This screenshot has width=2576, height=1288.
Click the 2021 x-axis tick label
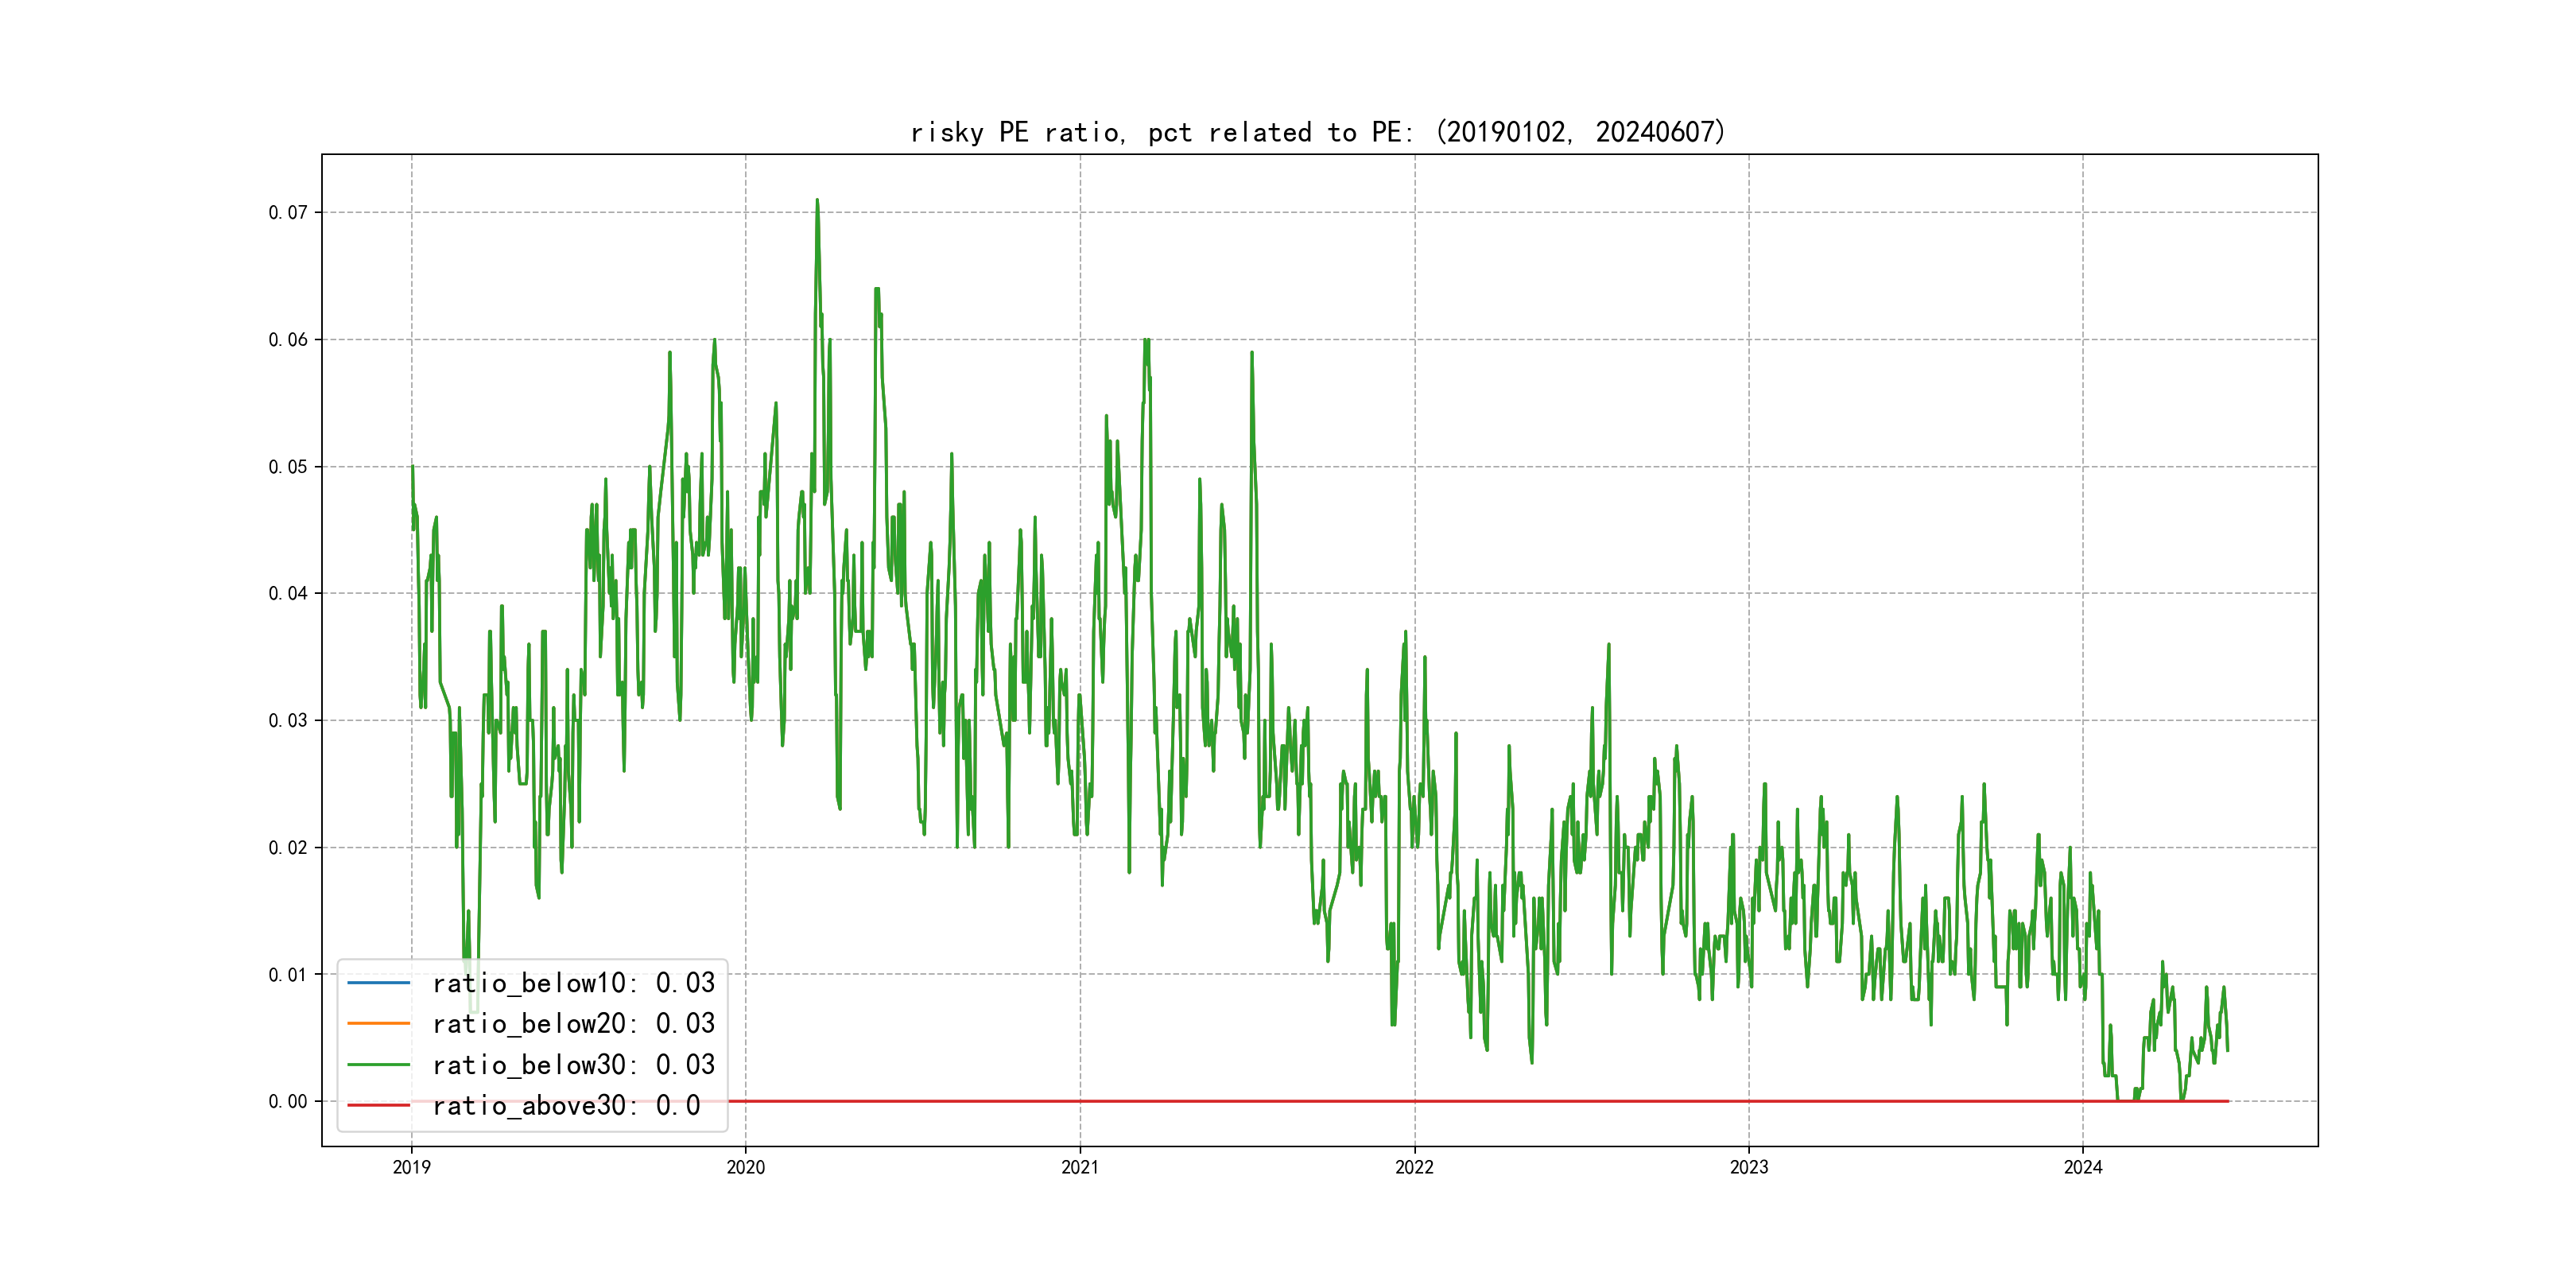pyautogui.click(x=1080, y=1167)
